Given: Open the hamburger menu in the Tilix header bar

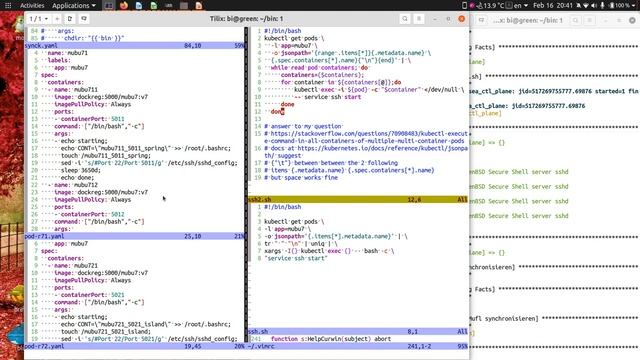Looking at the screenshot, I should tap(419, 19).
